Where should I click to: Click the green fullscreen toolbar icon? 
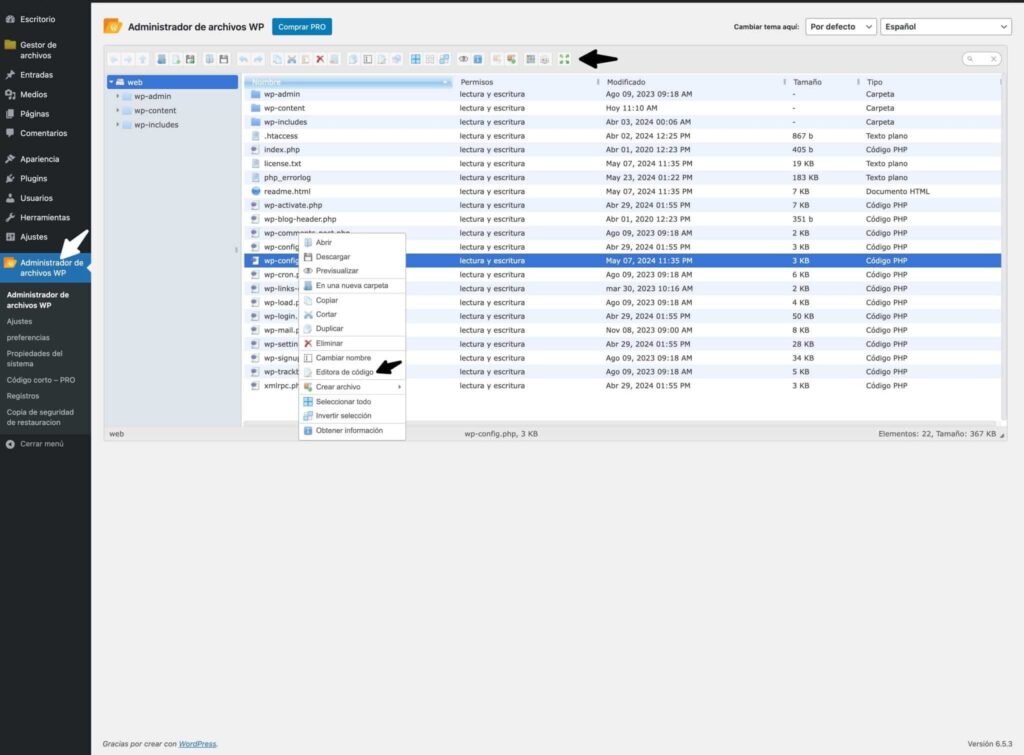click(564, 59)
